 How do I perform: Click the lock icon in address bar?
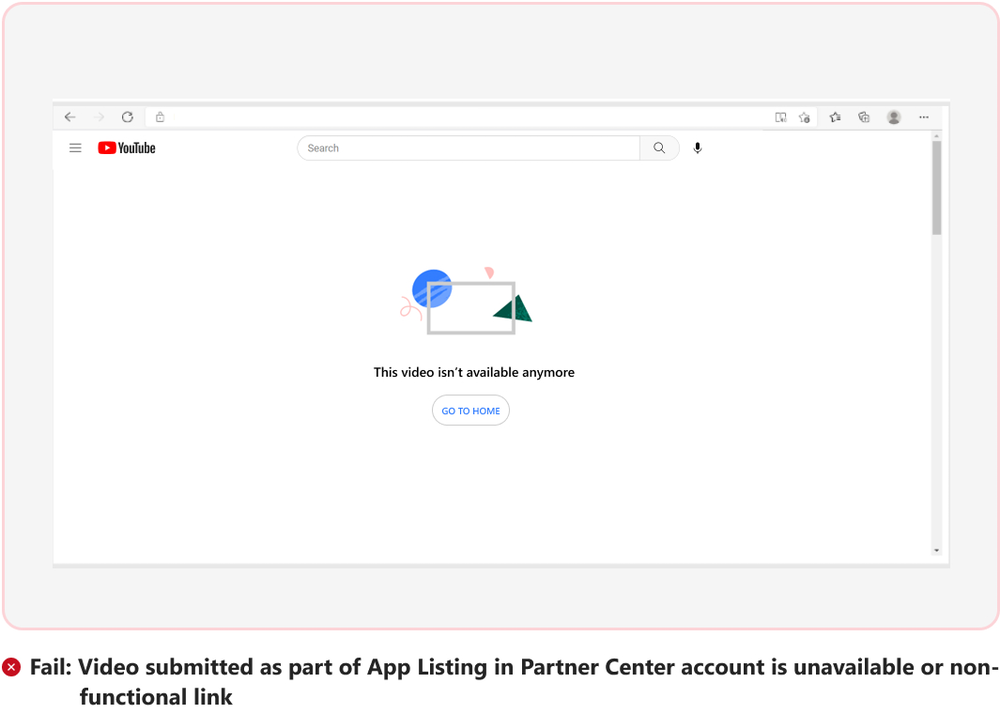tap(160, 117)
